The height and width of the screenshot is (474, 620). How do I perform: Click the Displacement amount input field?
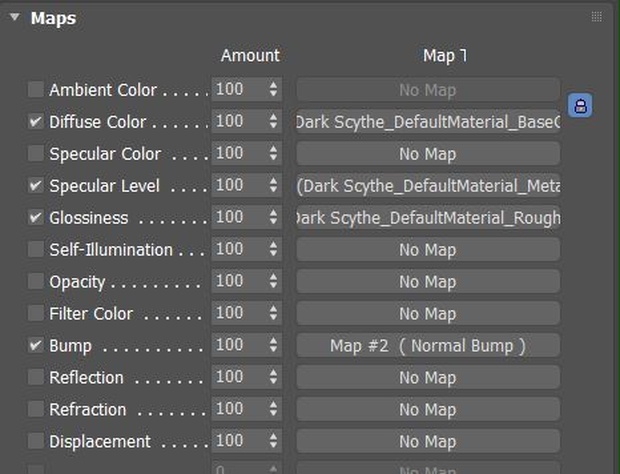(x=240, y=440)
